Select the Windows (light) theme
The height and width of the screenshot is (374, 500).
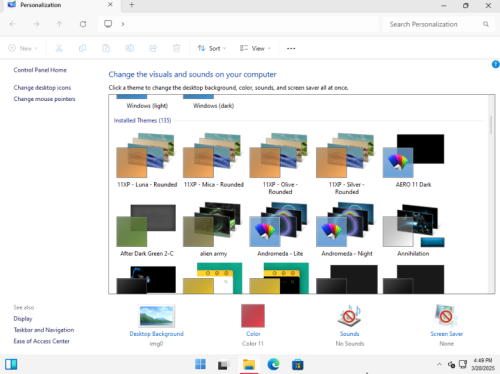click(147, 103)
